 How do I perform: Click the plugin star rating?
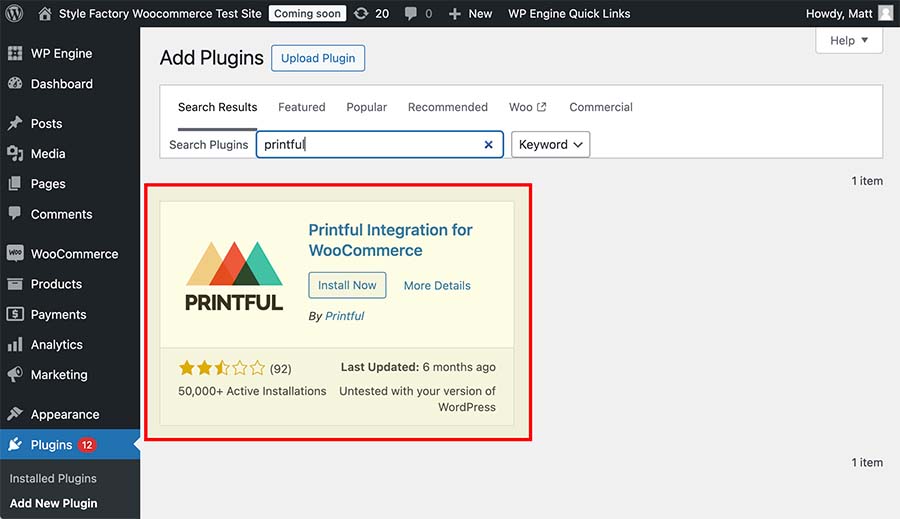click(222, 367)
